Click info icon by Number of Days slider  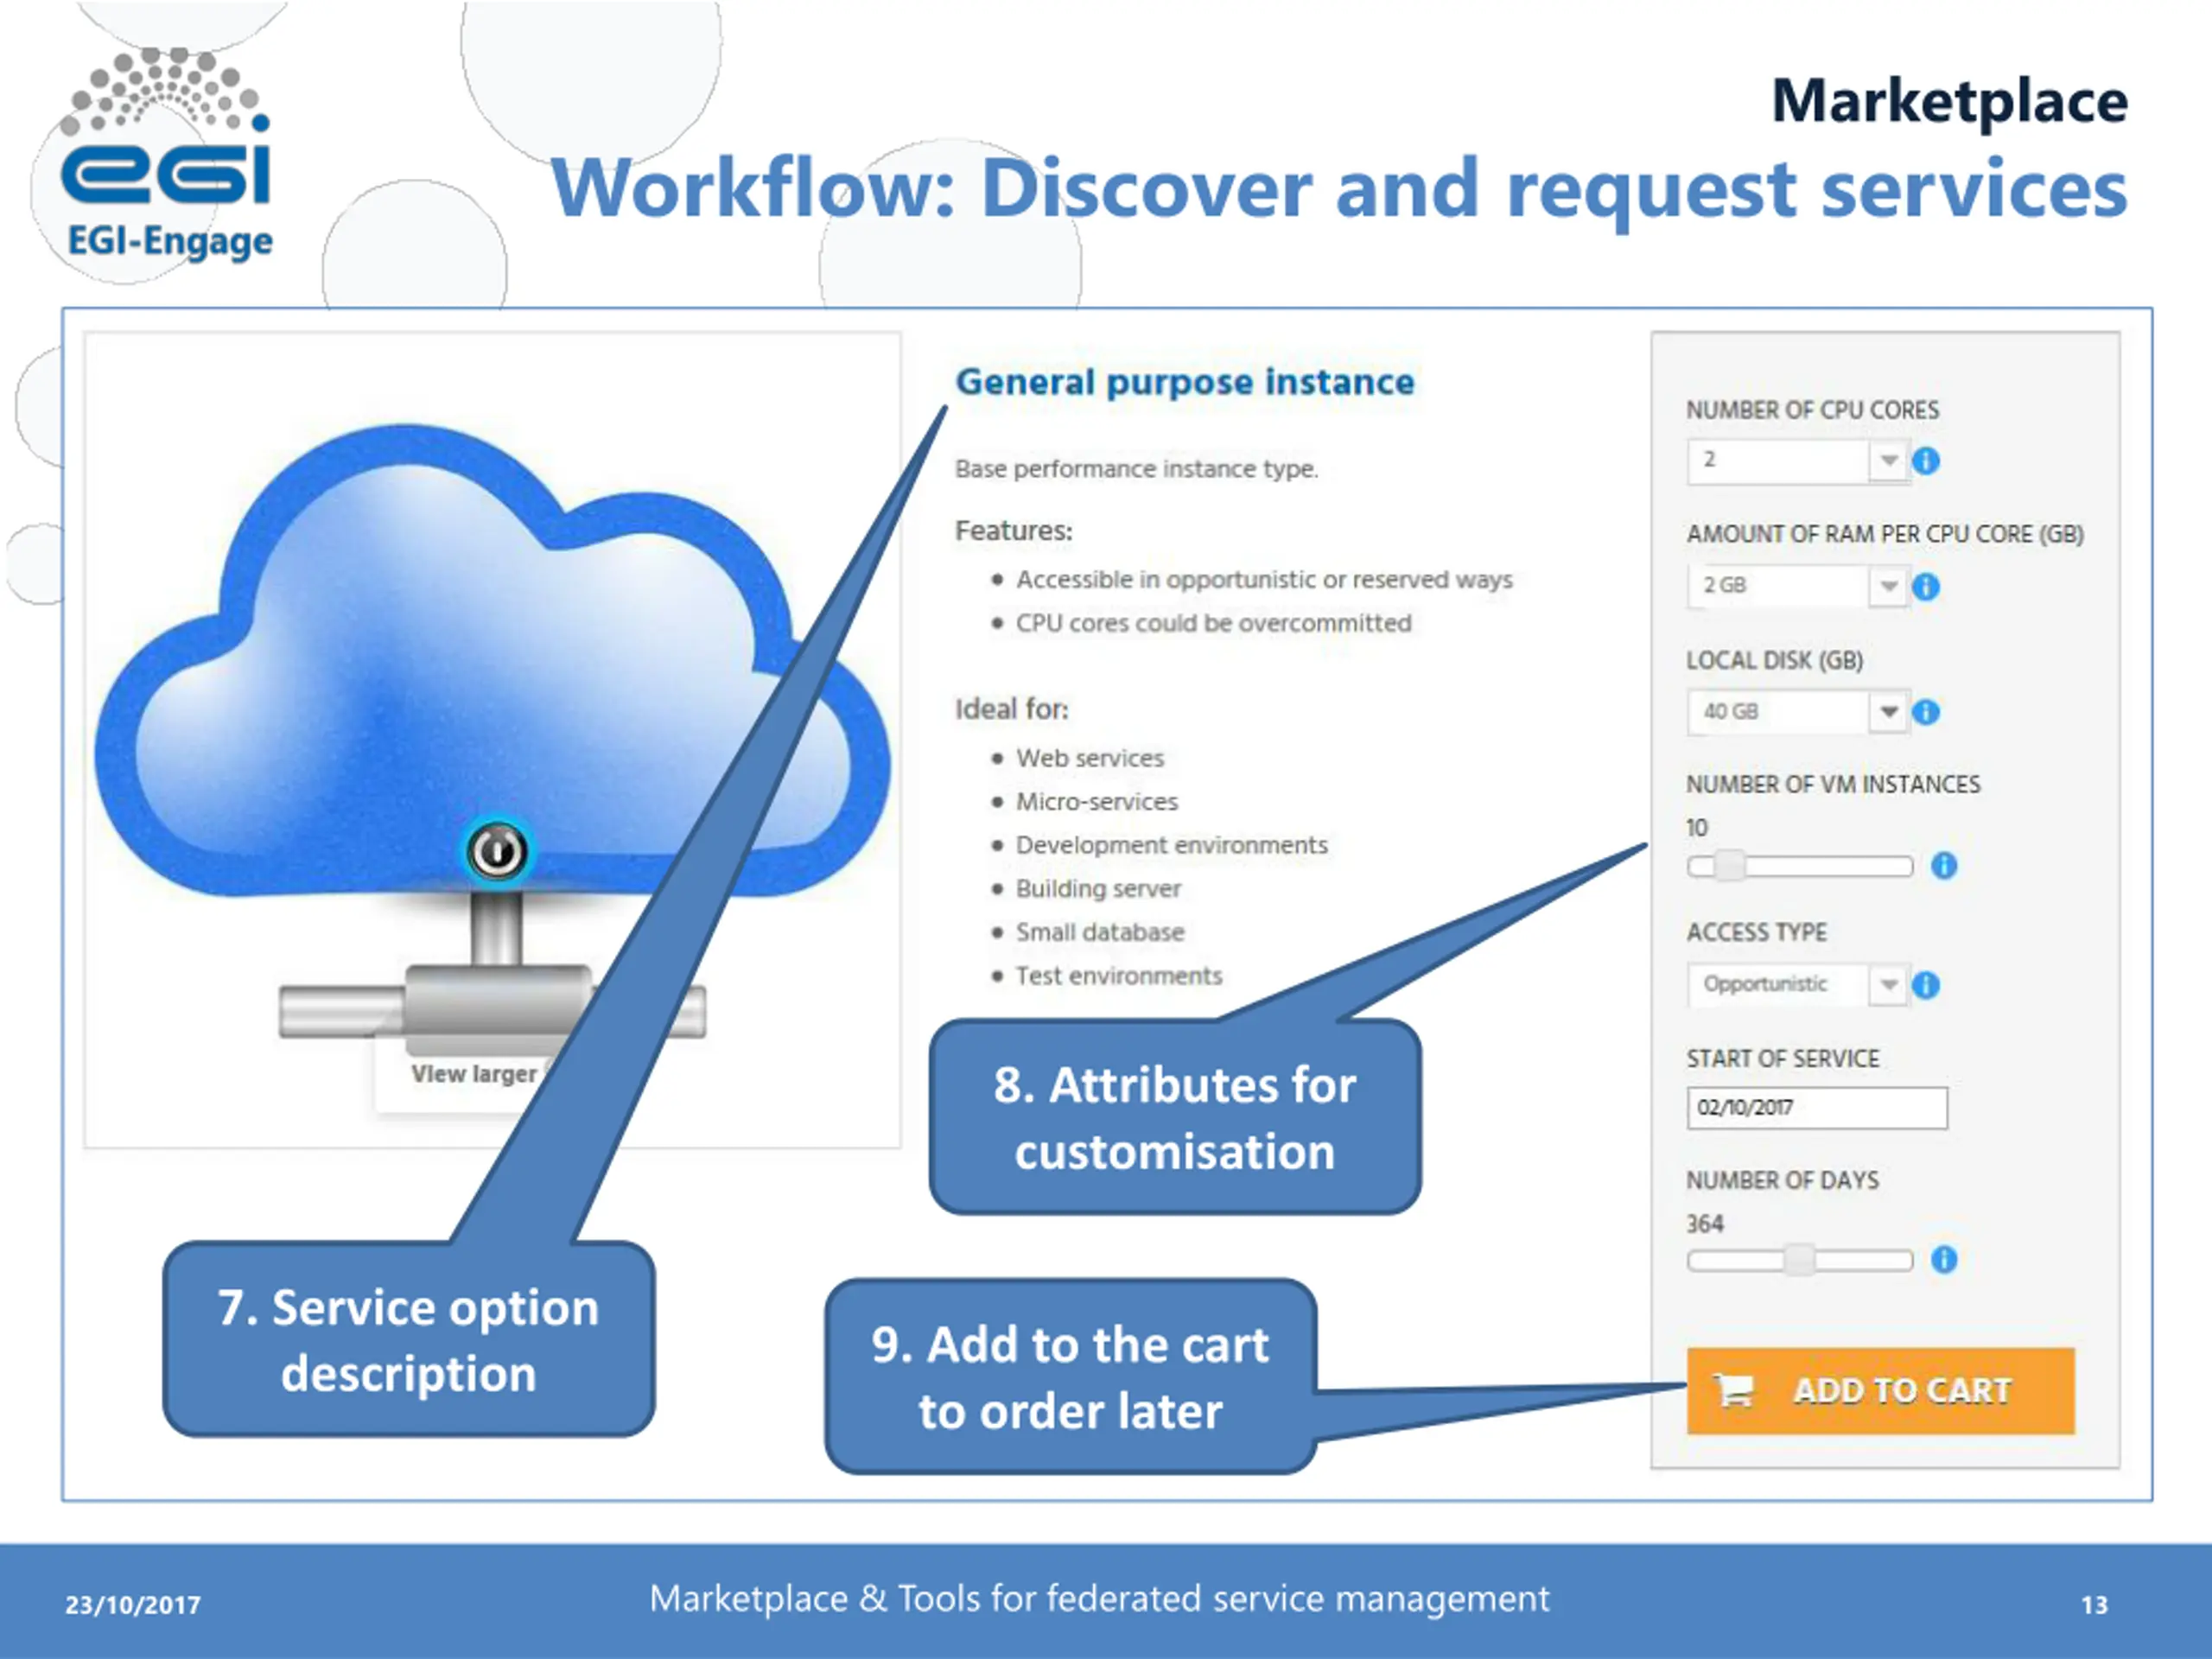click(x=1943, y=1259)
